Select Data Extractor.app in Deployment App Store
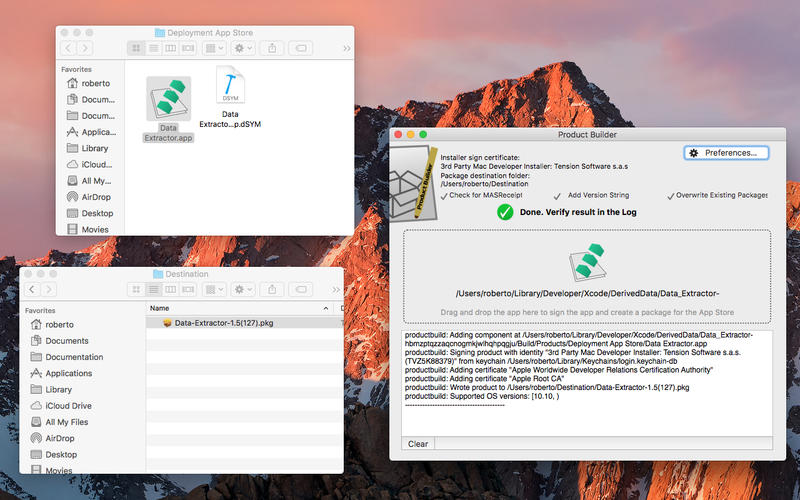Viewport: 800px width, 500px height. [168, 109]
